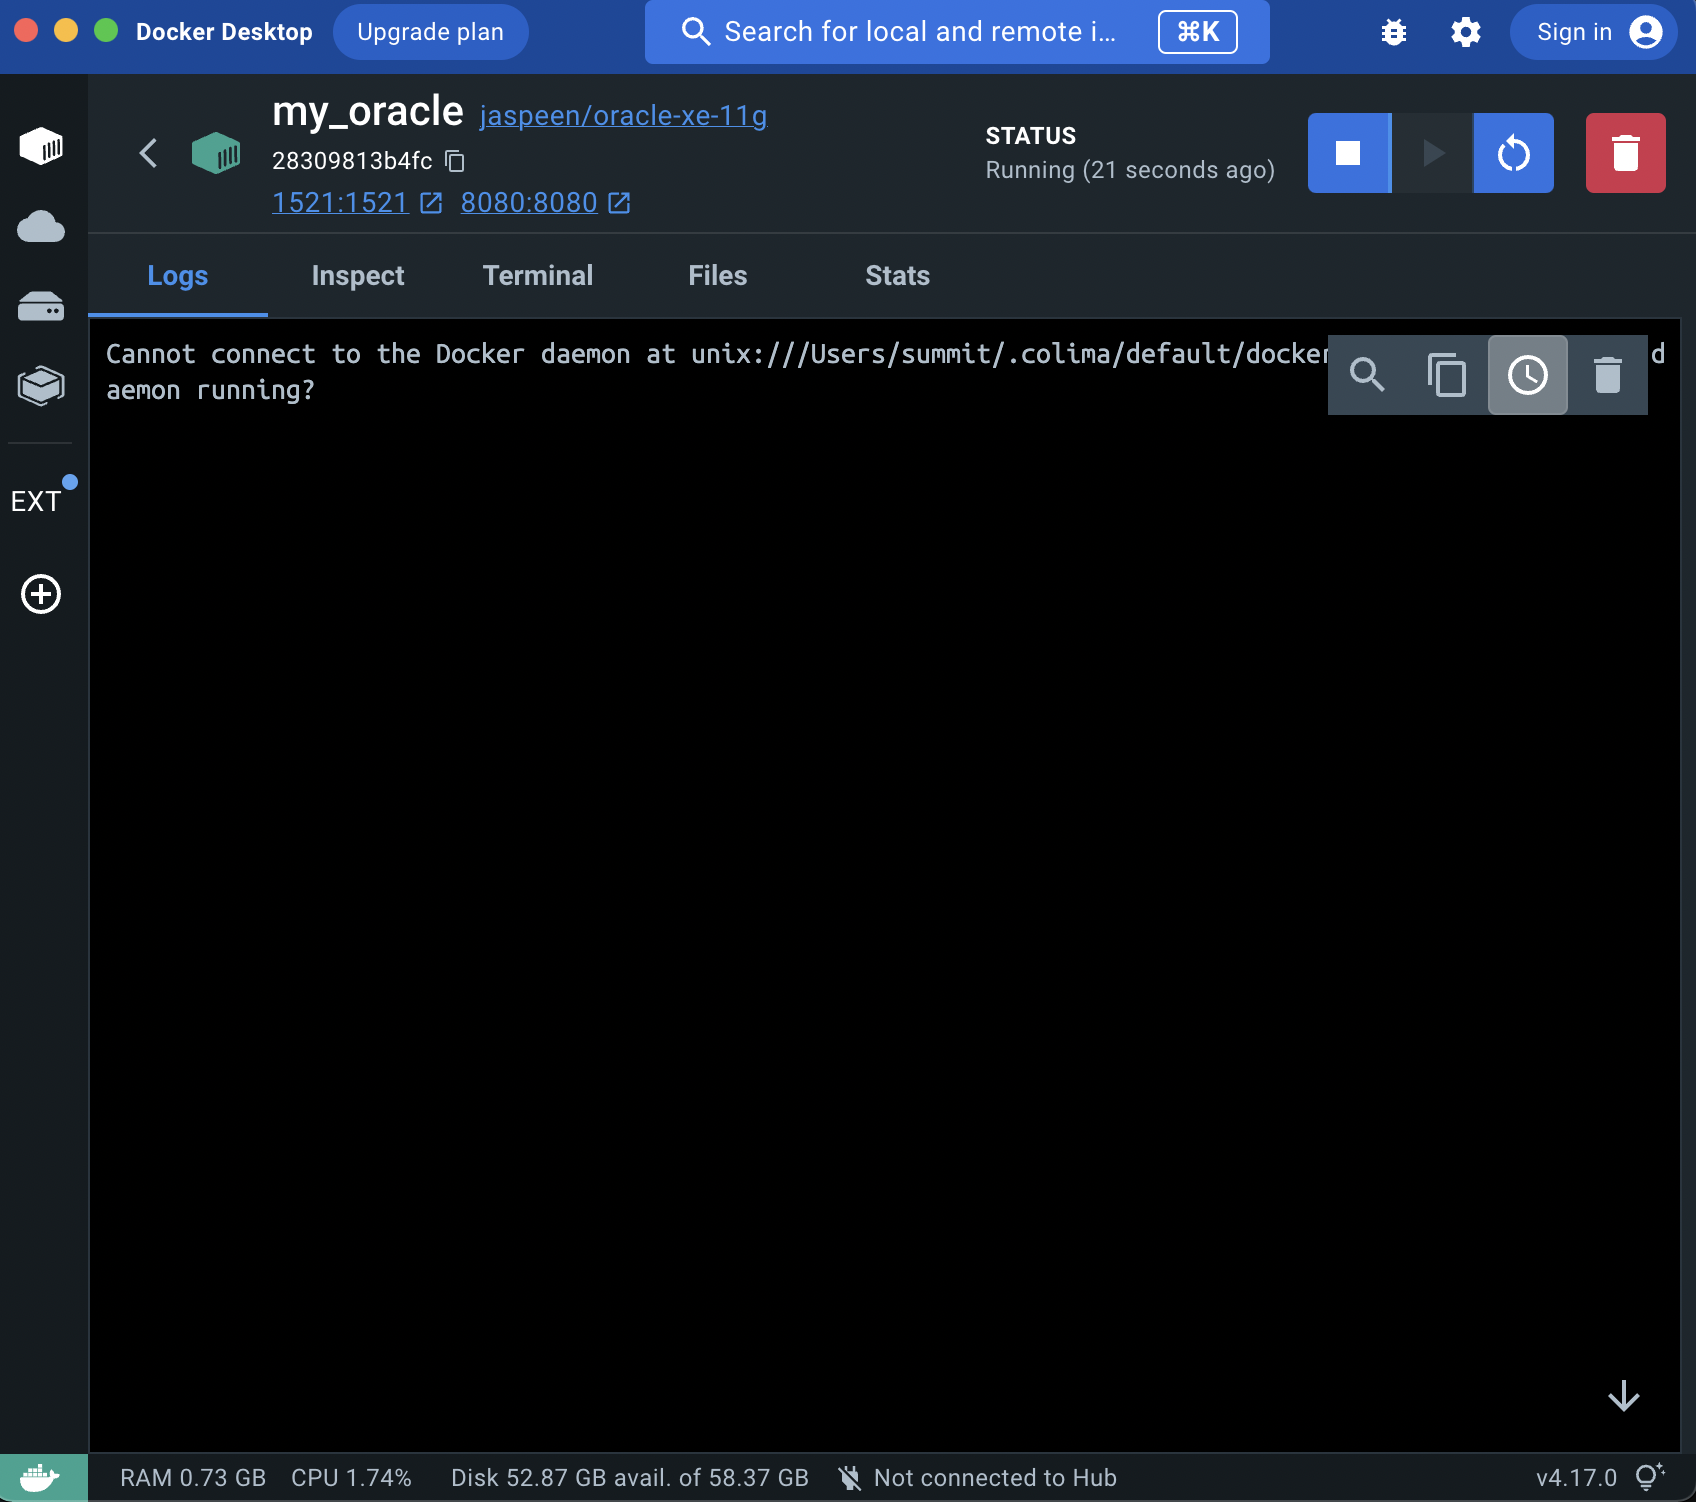Switch to the Terminal tab
Viewport: 1696px width, 1502px height.
[x=538, y=276]
